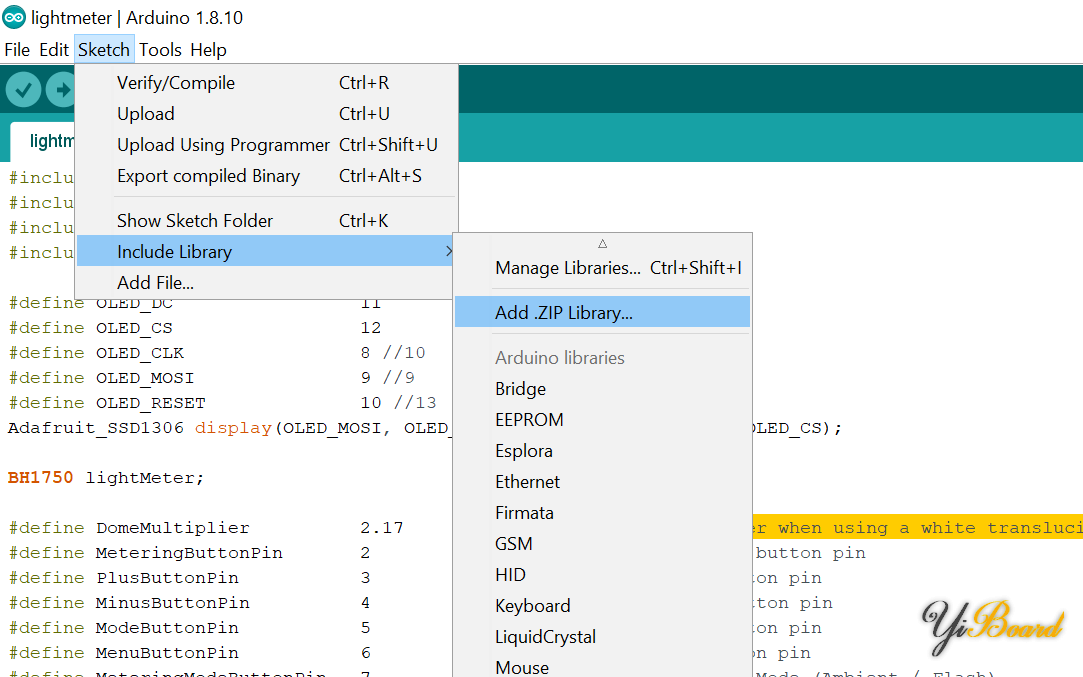Viewport: 1083px width, 677px height.
Task: Switch to the lightmeter sketch tab
Action: (45, 141)
